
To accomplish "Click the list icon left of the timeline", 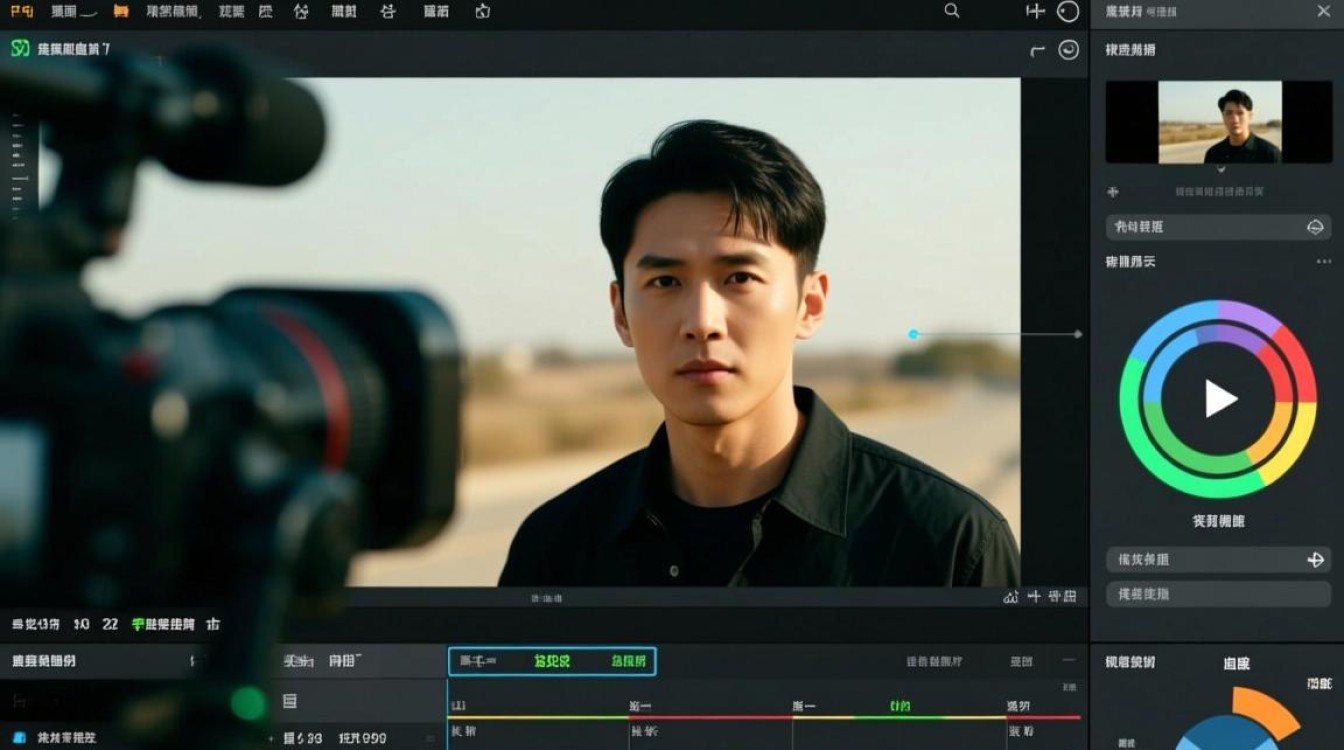I will tap(289, 702).
